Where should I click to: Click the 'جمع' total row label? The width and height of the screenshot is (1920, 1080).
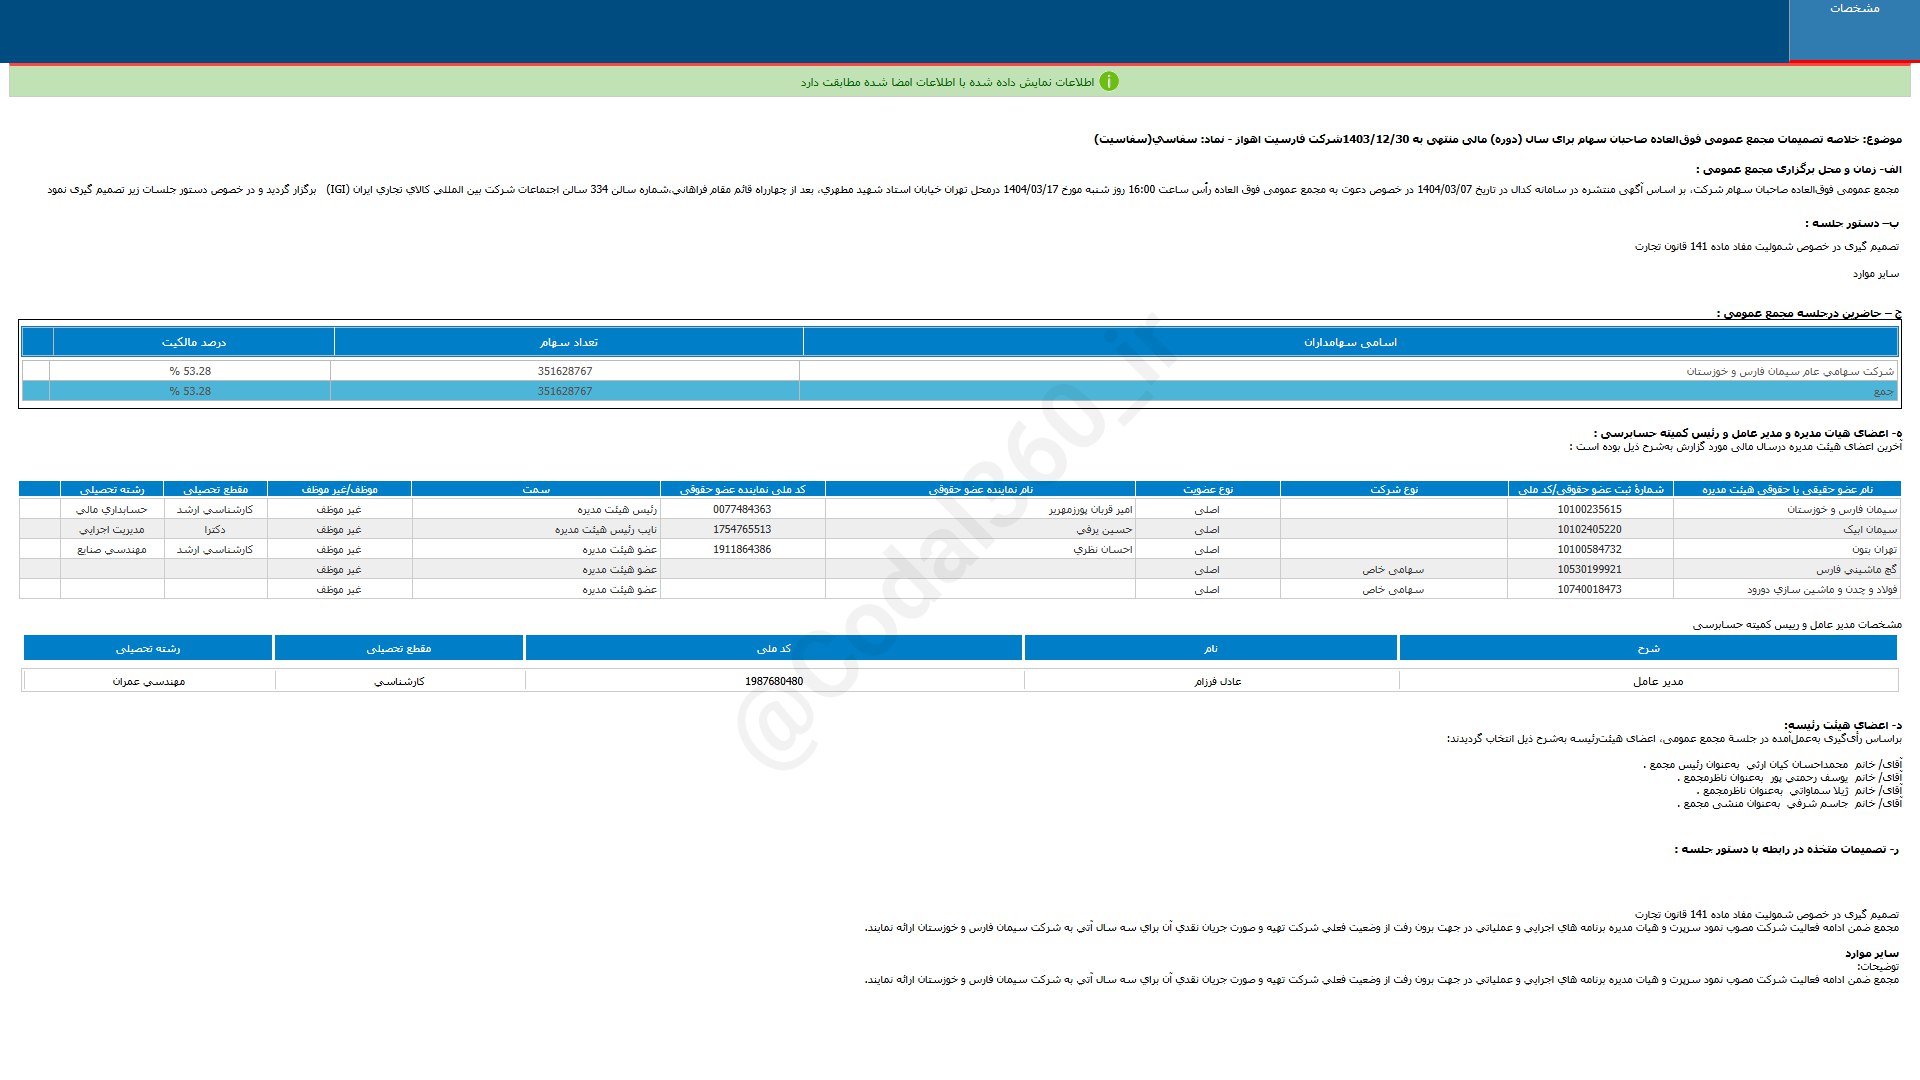tap(1884, 391)
